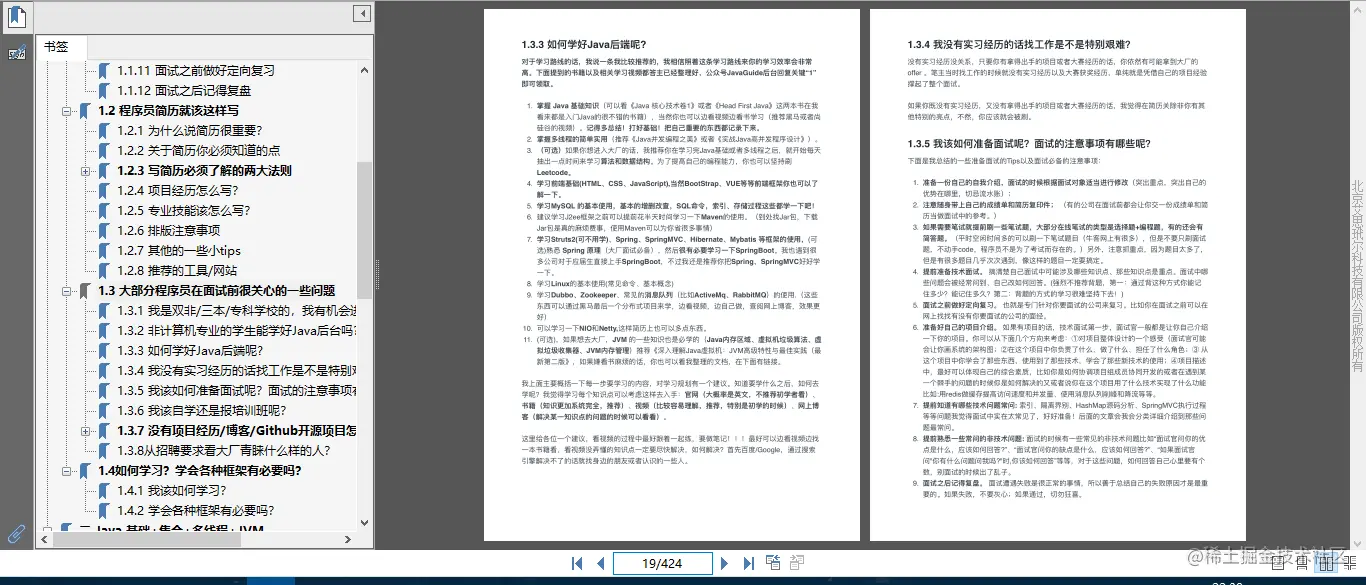The height and width of the screenshot is (585, 1366).
Task: Open the attachments paperclip icon
Action: [x=17, y=533]
